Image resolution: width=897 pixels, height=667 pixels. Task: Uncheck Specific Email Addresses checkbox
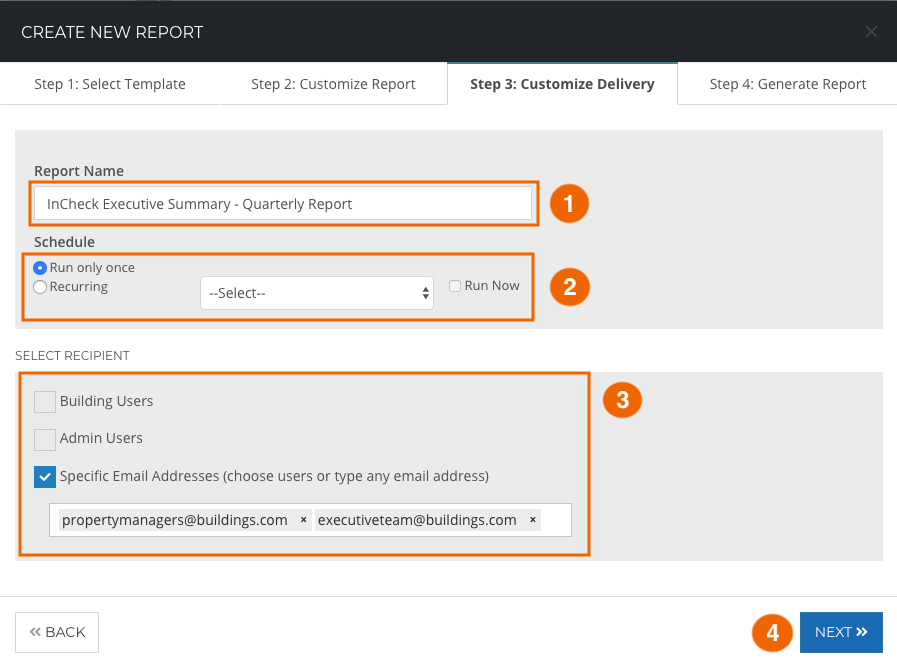45,477
